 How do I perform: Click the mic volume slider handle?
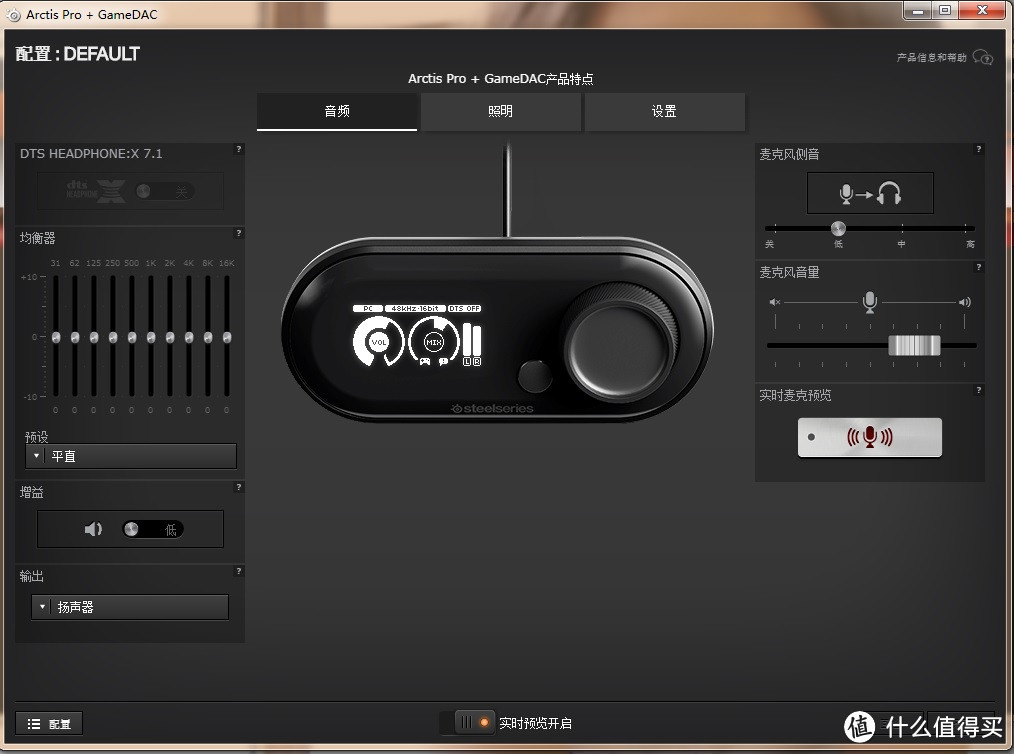[914, 345]
